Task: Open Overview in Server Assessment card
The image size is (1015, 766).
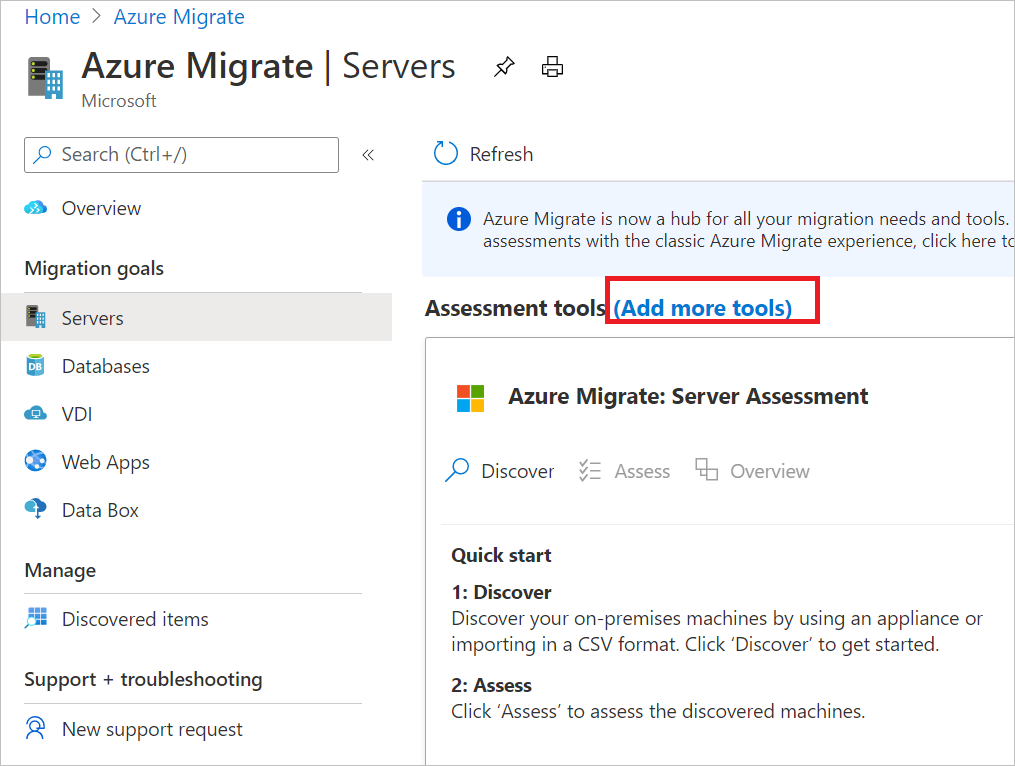Action: point(753,471)
